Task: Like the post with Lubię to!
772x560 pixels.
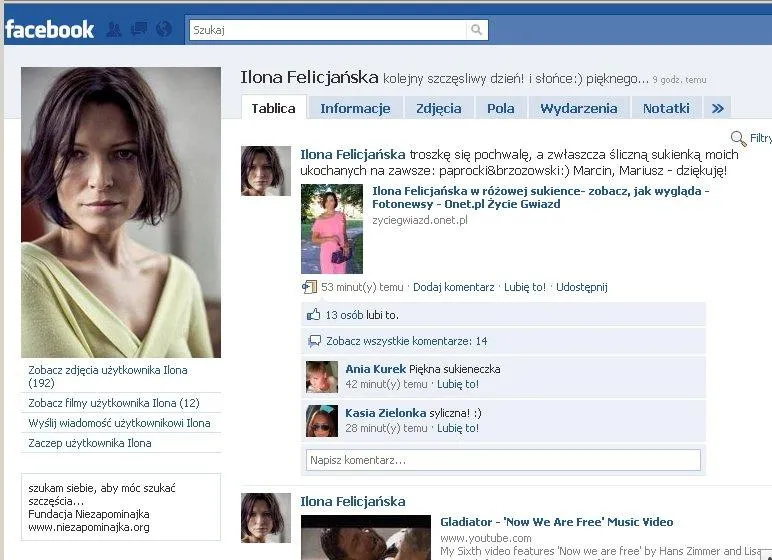Action: pos(525,287)
